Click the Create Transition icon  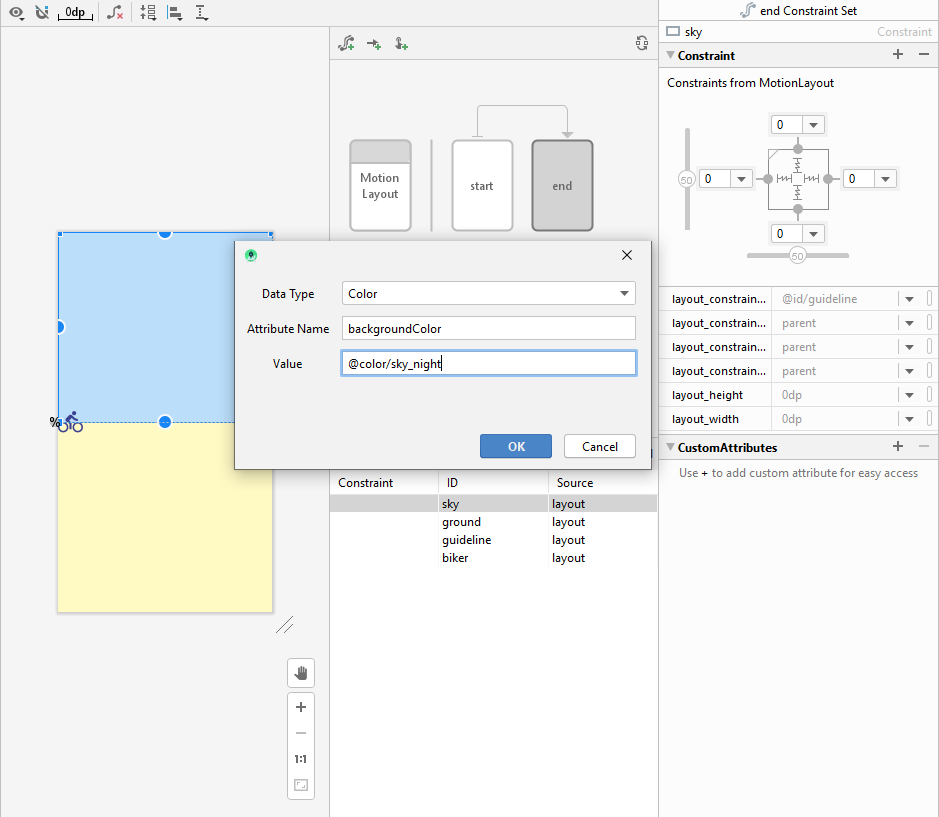pyautogui.click(x=374, y=44)
